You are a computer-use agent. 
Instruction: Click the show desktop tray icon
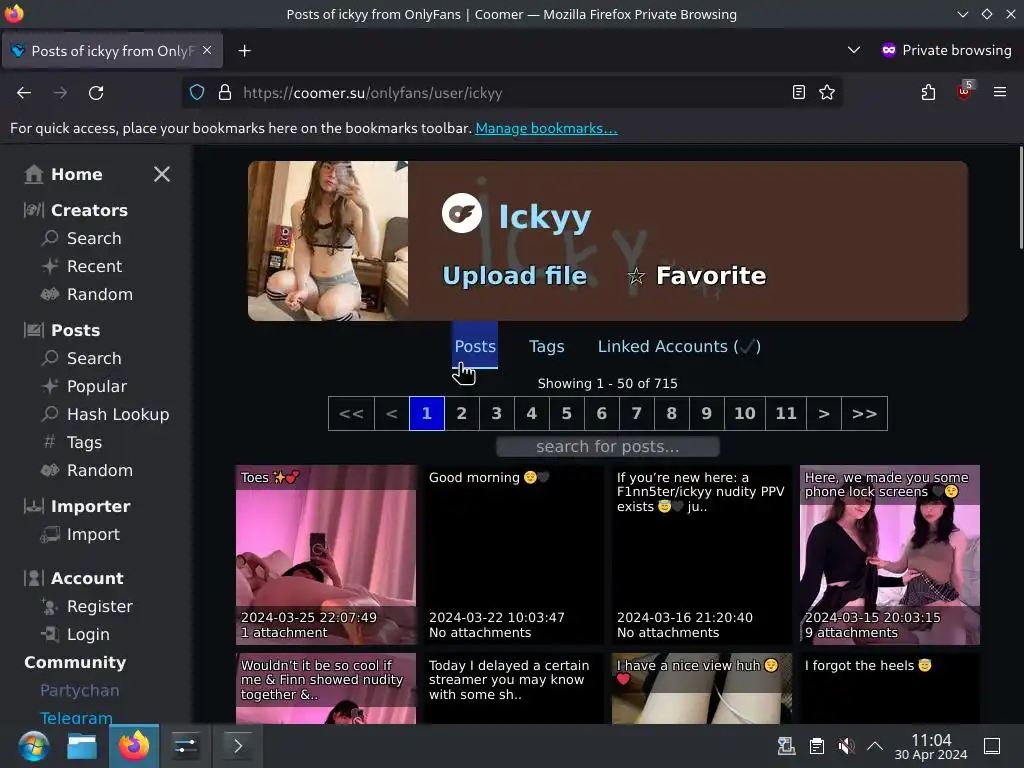992,746
